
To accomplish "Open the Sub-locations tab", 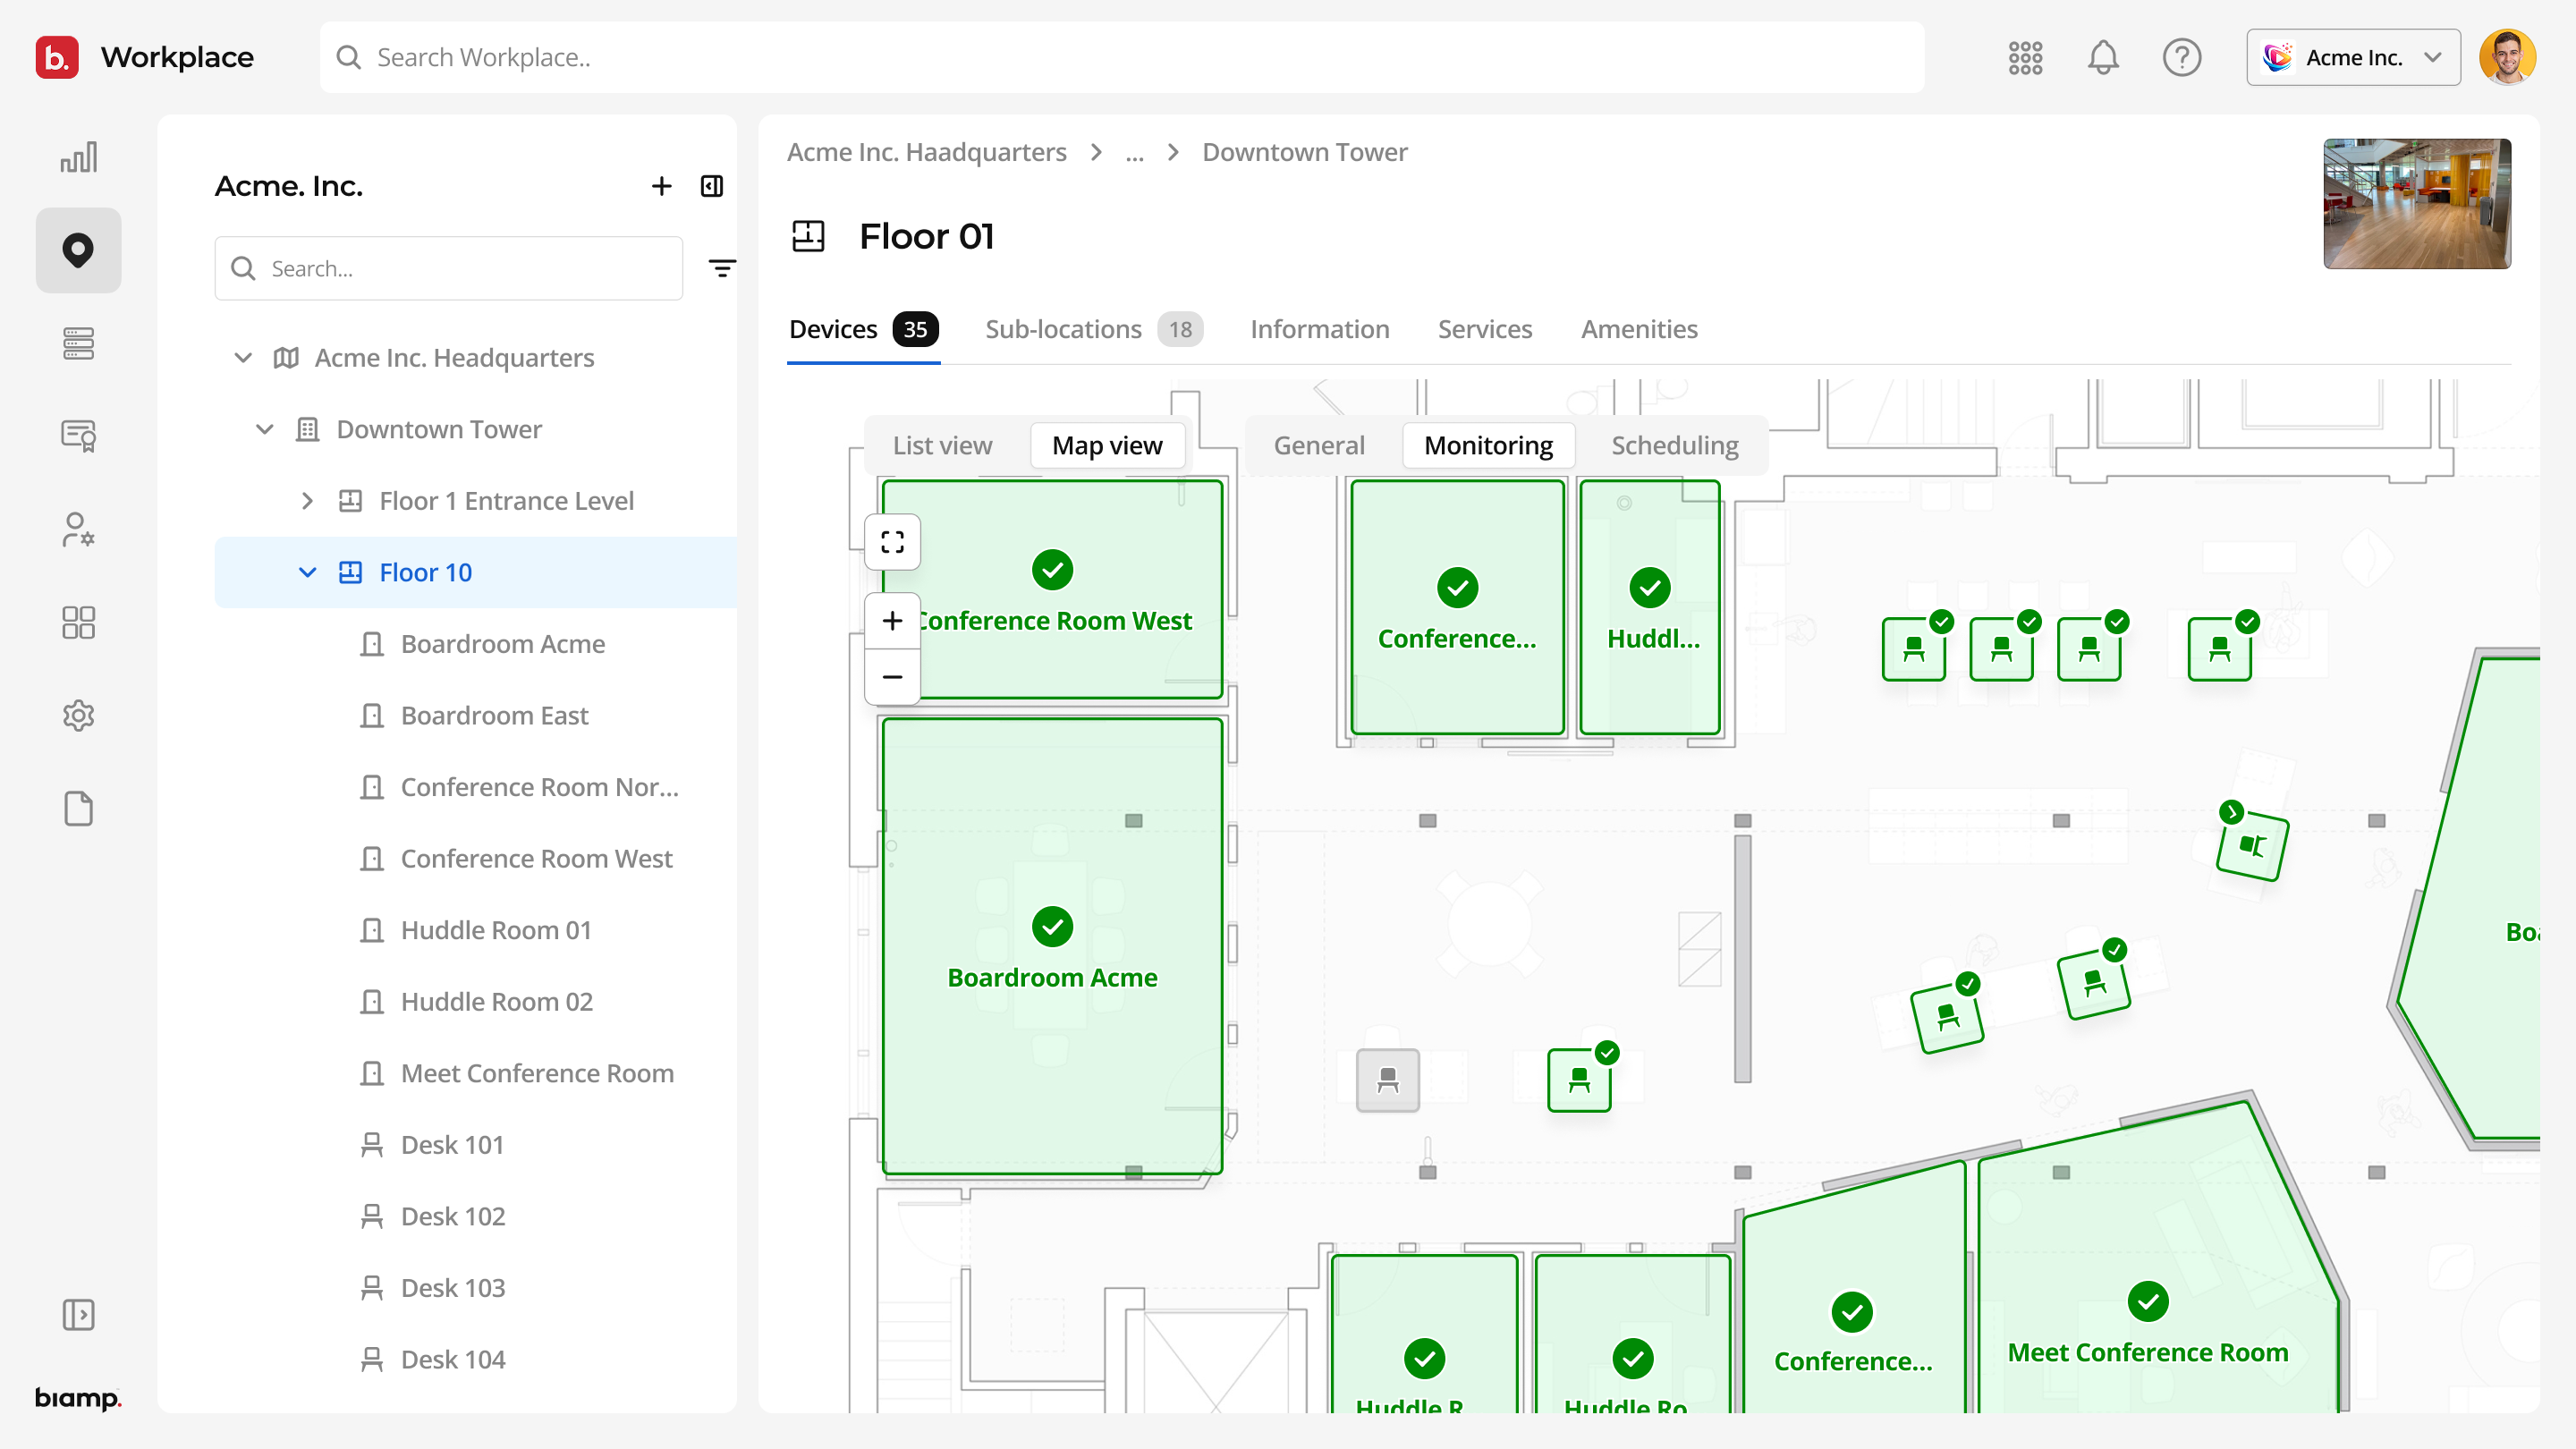I will coord(1093,329).
